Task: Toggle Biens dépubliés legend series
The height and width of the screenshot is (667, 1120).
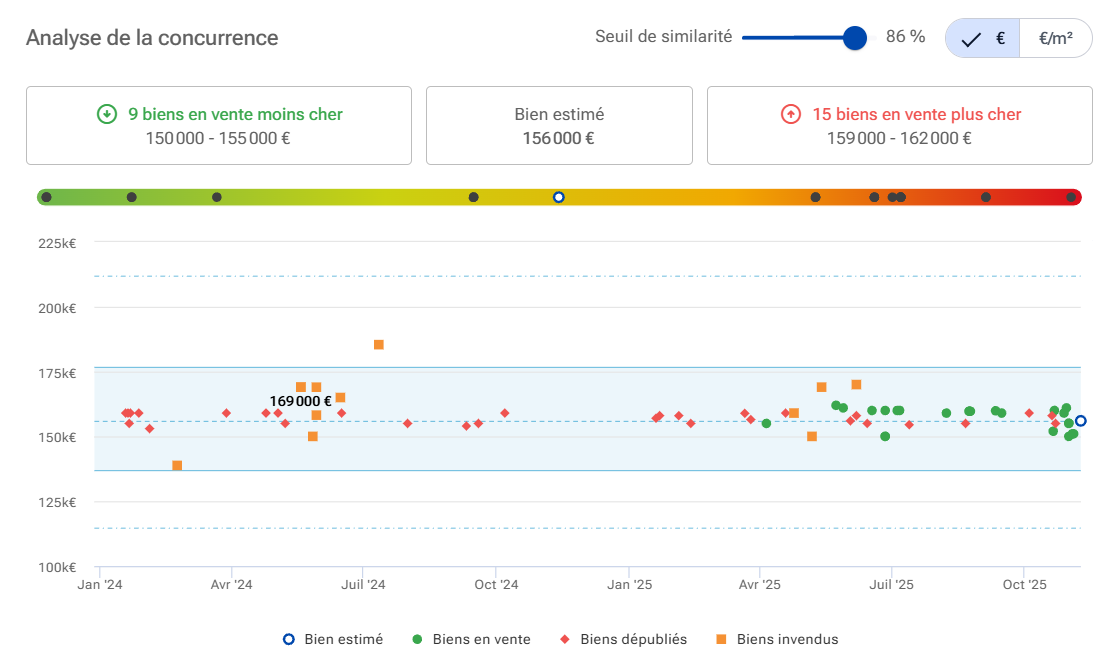Action: (x=624, y=639)
